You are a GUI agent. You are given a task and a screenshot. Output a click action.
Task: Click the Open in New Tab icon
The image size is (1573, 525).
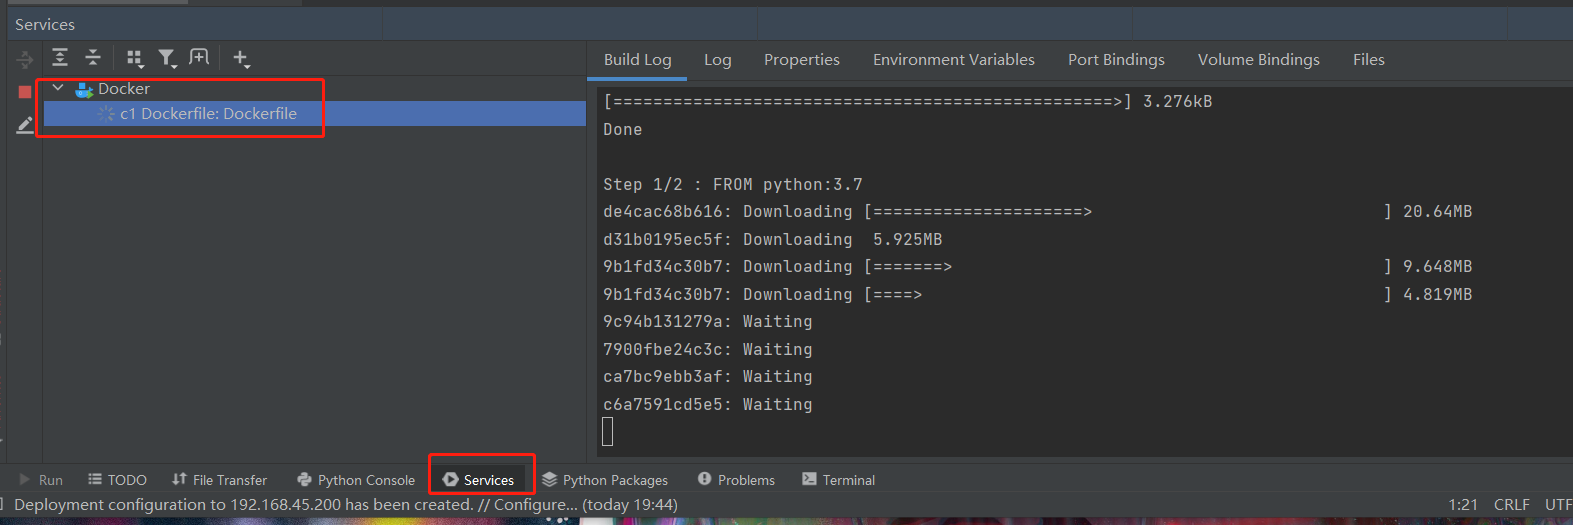pyautogui.click(x=200, y=58)
